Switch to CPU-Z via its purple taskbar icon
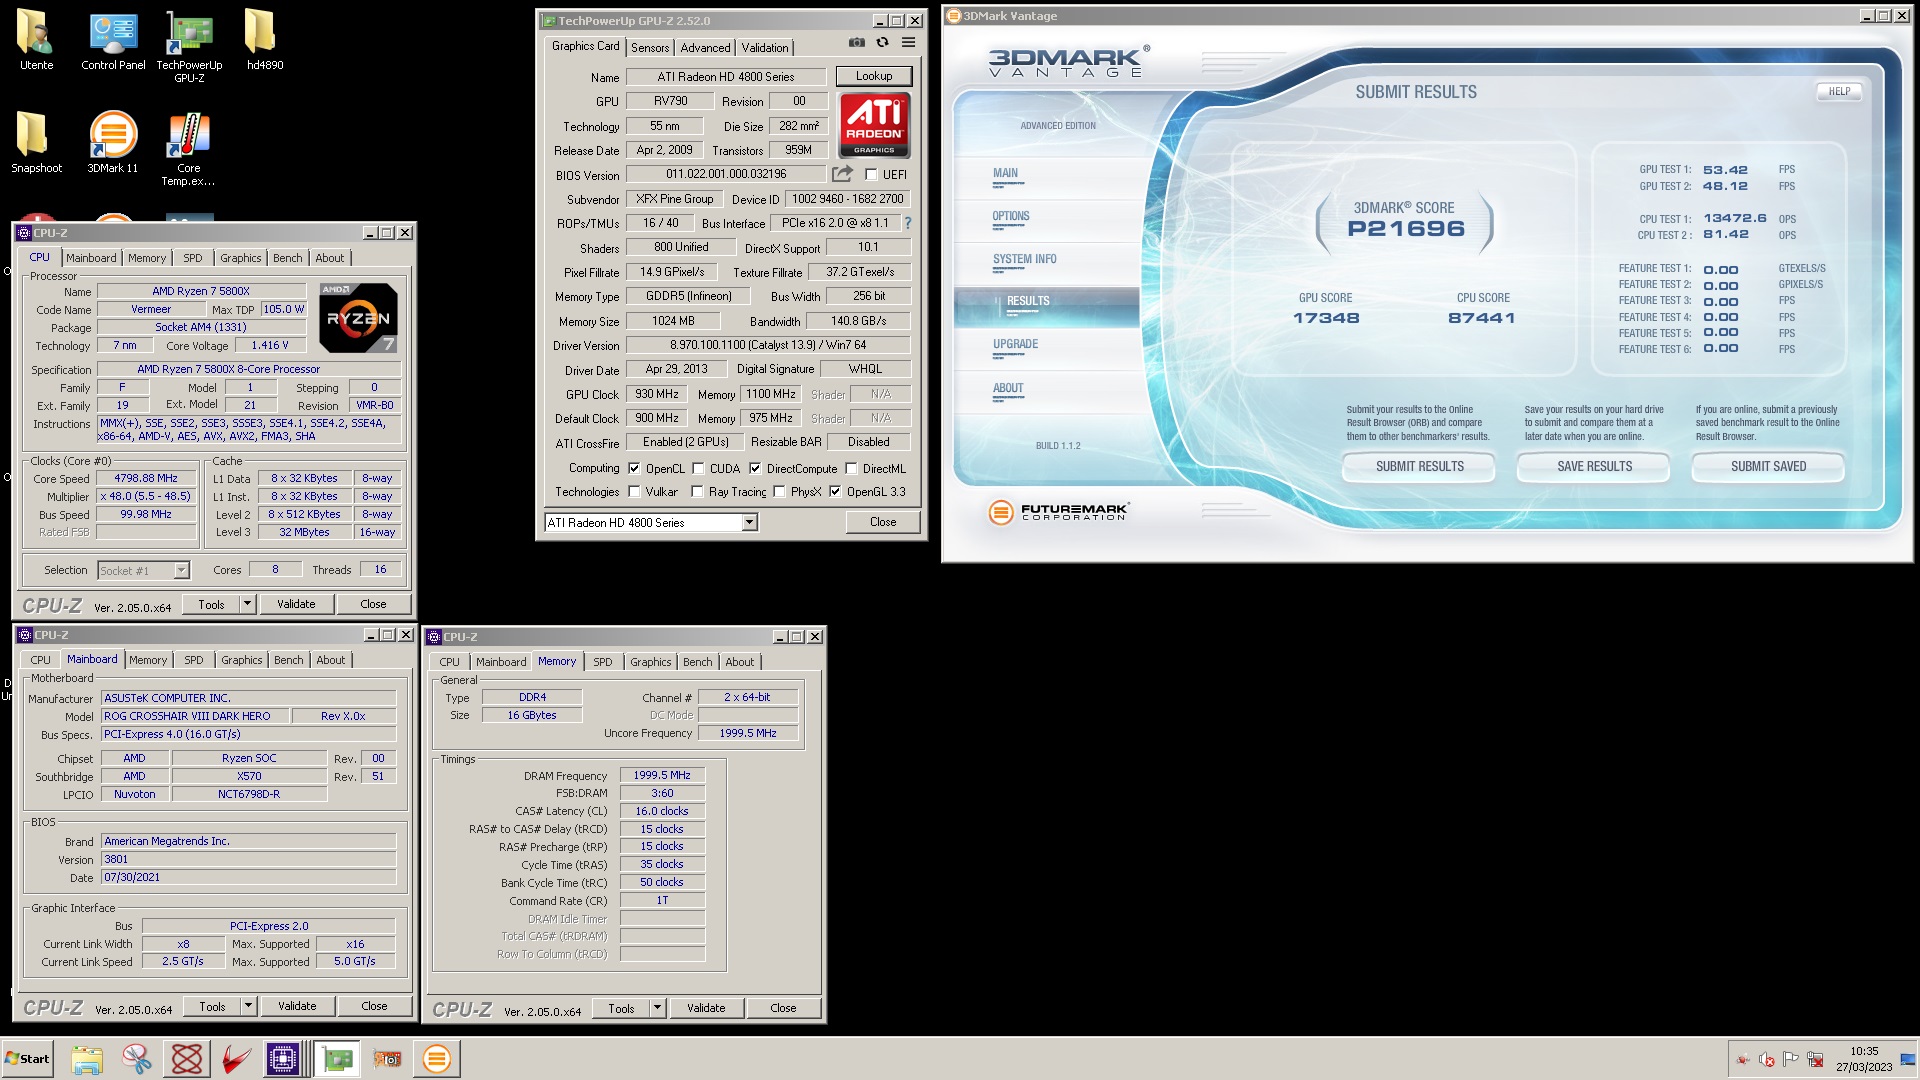This screenshot has width=1920, height=1080. (x=283, y=1059)
